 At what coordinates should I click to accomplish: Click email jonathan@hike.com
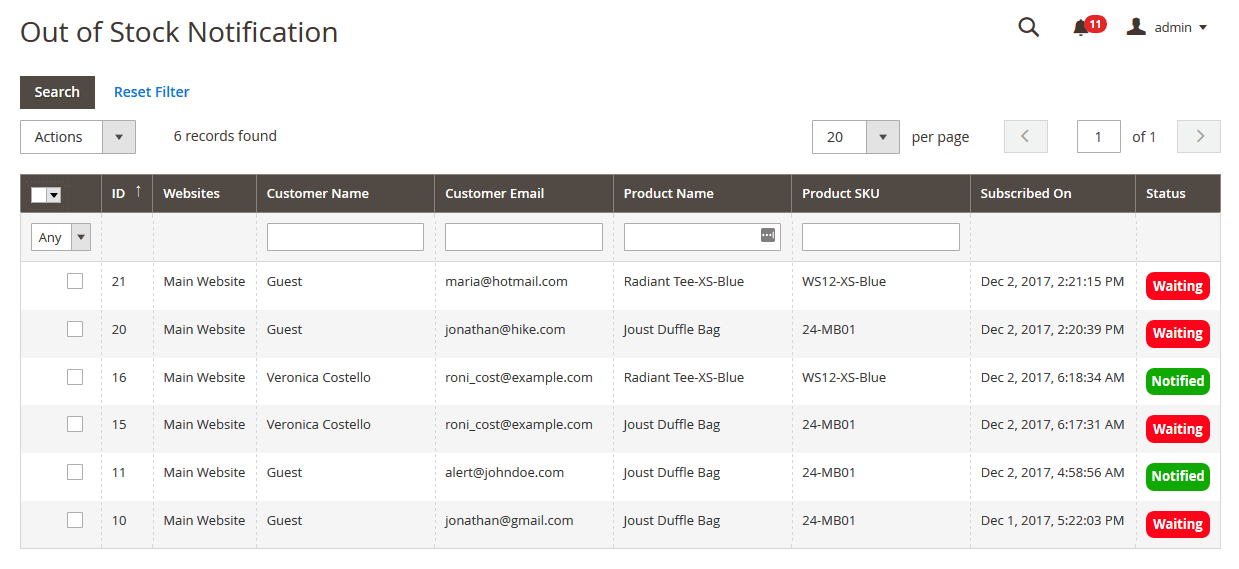505,329
